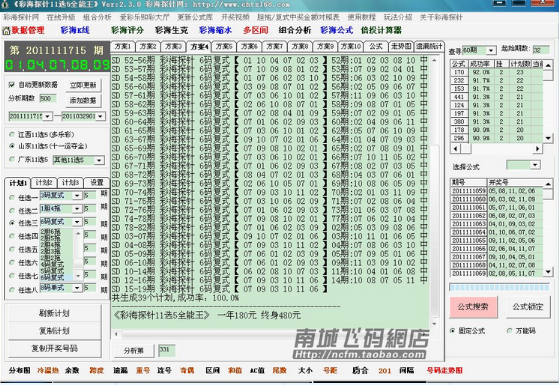The height and width of the screenshot is (385, 559).
Task: Click the scroll-down arrow of the draw numbers list
Action: pyautogui.click(x=548, y=272)
